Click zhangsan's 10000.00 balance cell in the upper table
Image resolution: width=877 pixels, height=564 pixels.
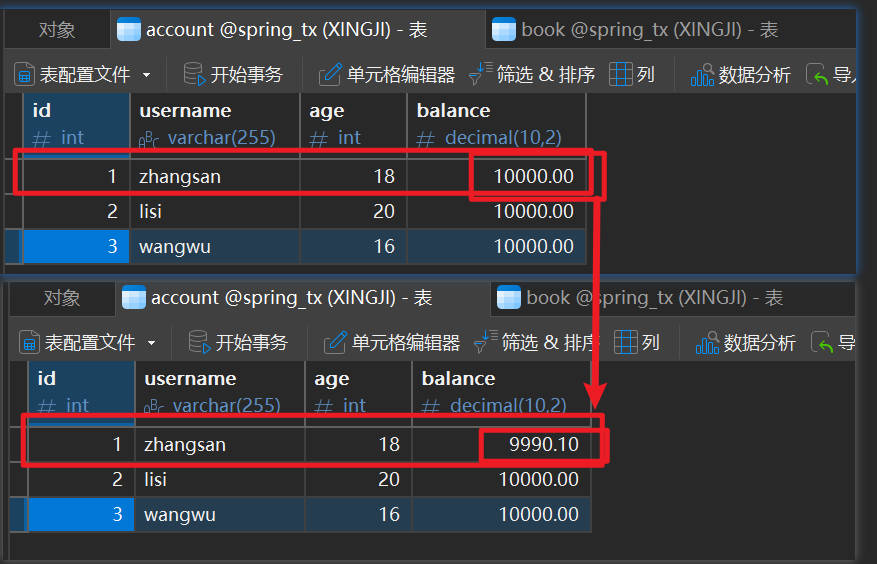(x=533, y=177)
